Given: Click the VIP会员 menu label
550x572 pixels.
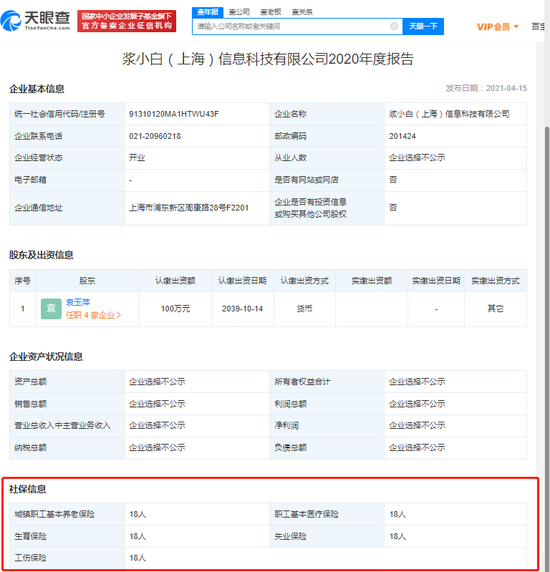Looking at the screenshot, I should pyautogui.click(x=493, y=27).
